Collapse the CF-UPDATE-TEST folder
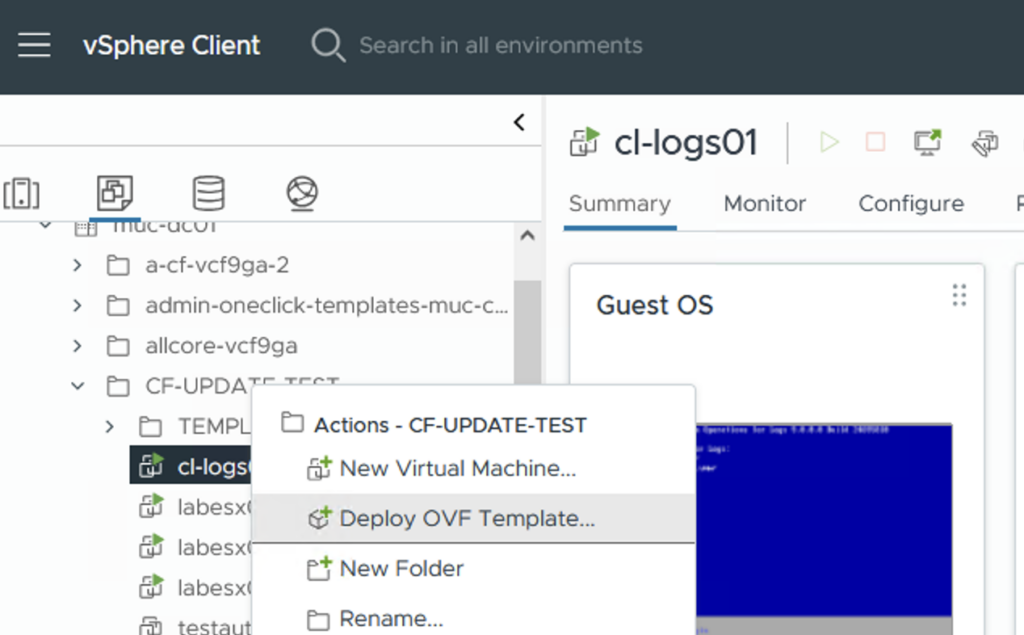This screenshot has height=635, width=1024. click(x=78, y=386)
